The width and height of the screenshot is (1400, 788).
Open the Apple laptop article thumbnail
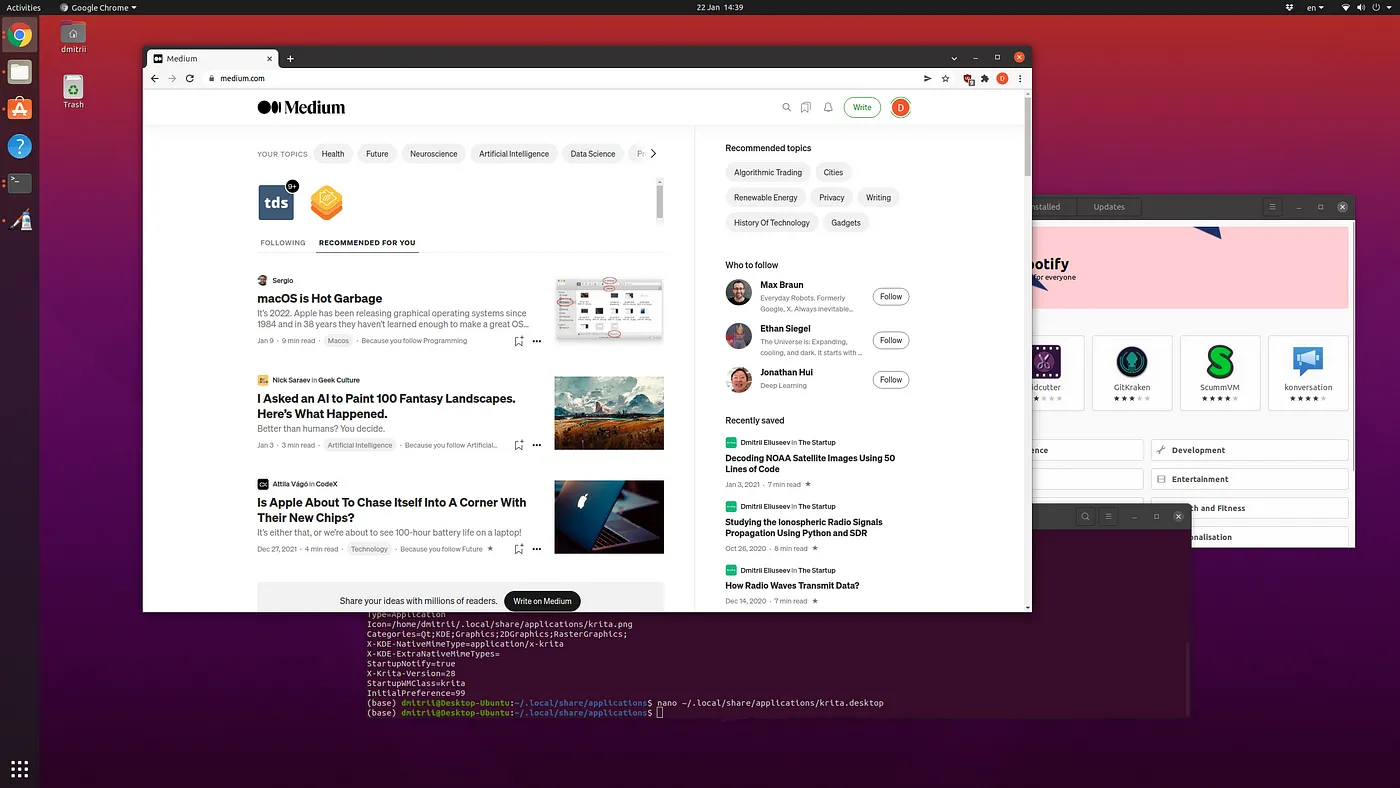609,517
